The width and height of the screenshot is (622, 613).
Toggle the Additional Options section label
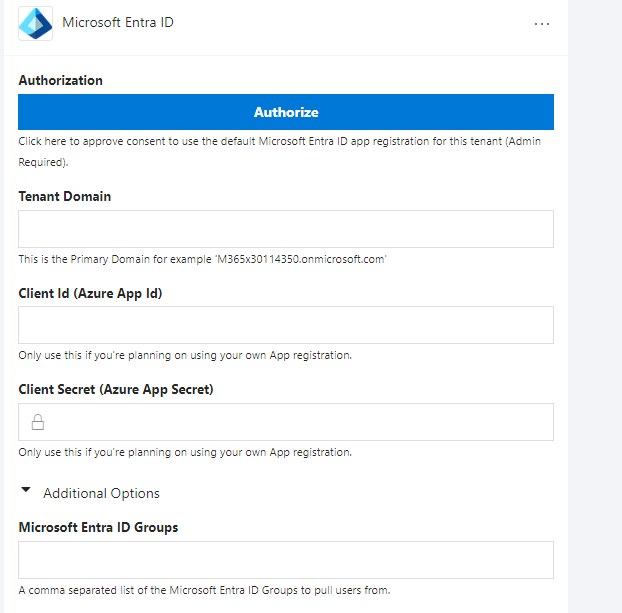(101, 493)
